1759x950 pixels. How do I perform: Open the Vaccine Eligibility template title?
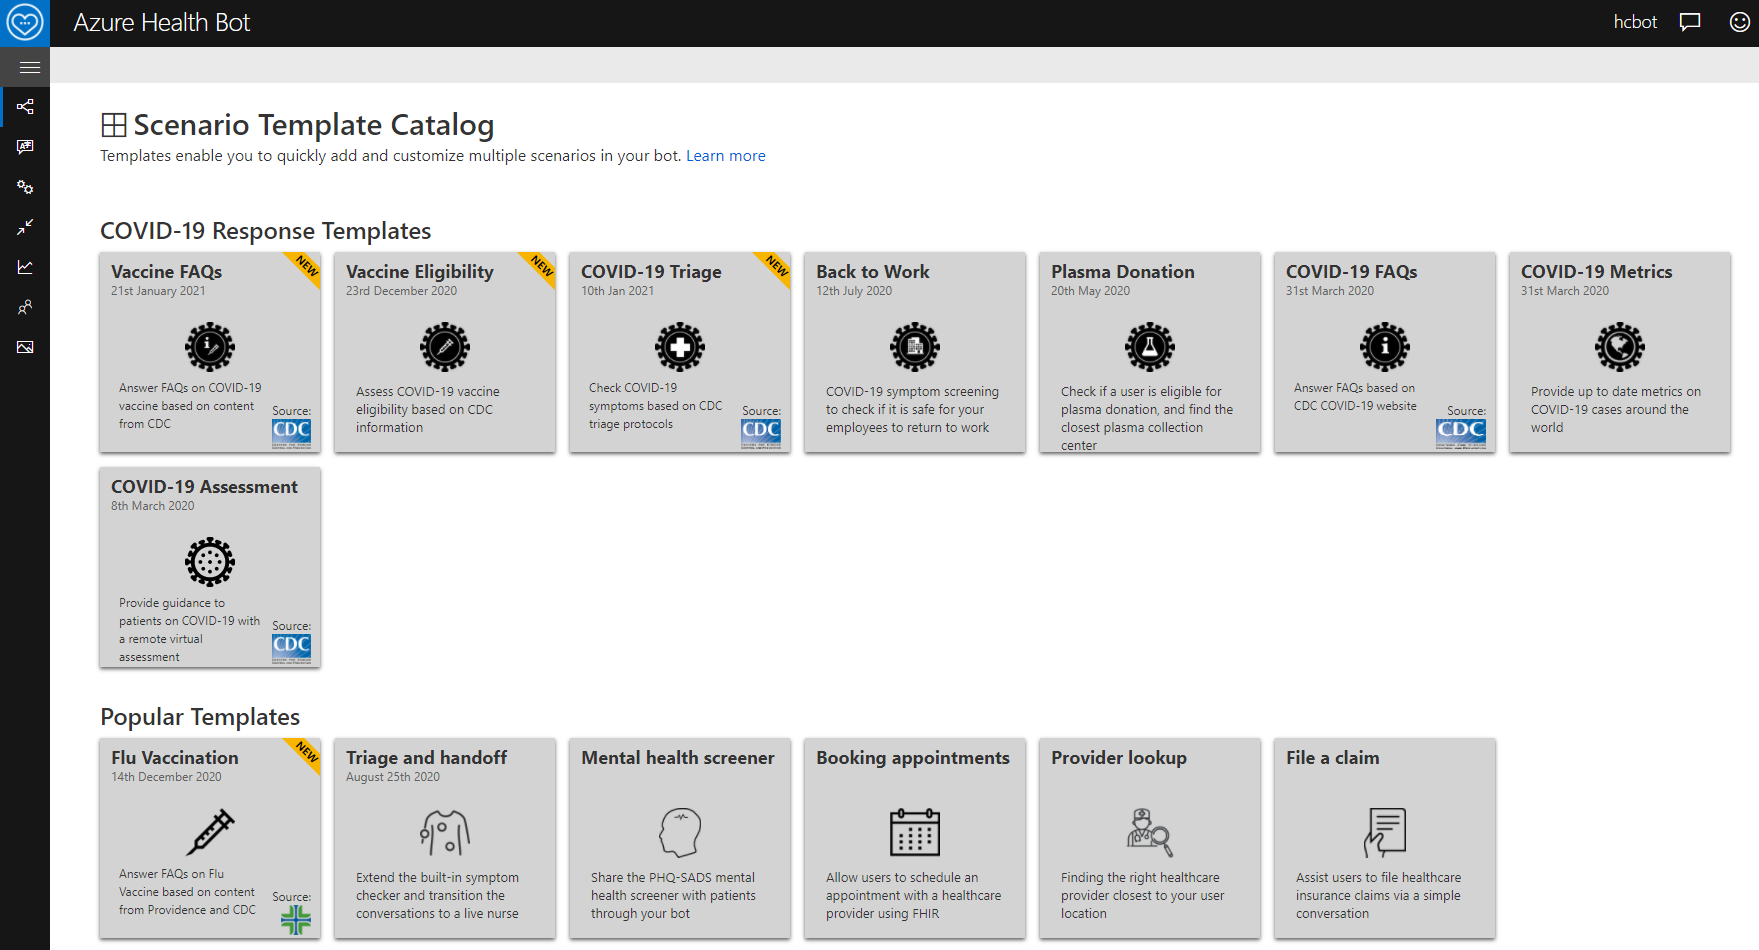420,272
